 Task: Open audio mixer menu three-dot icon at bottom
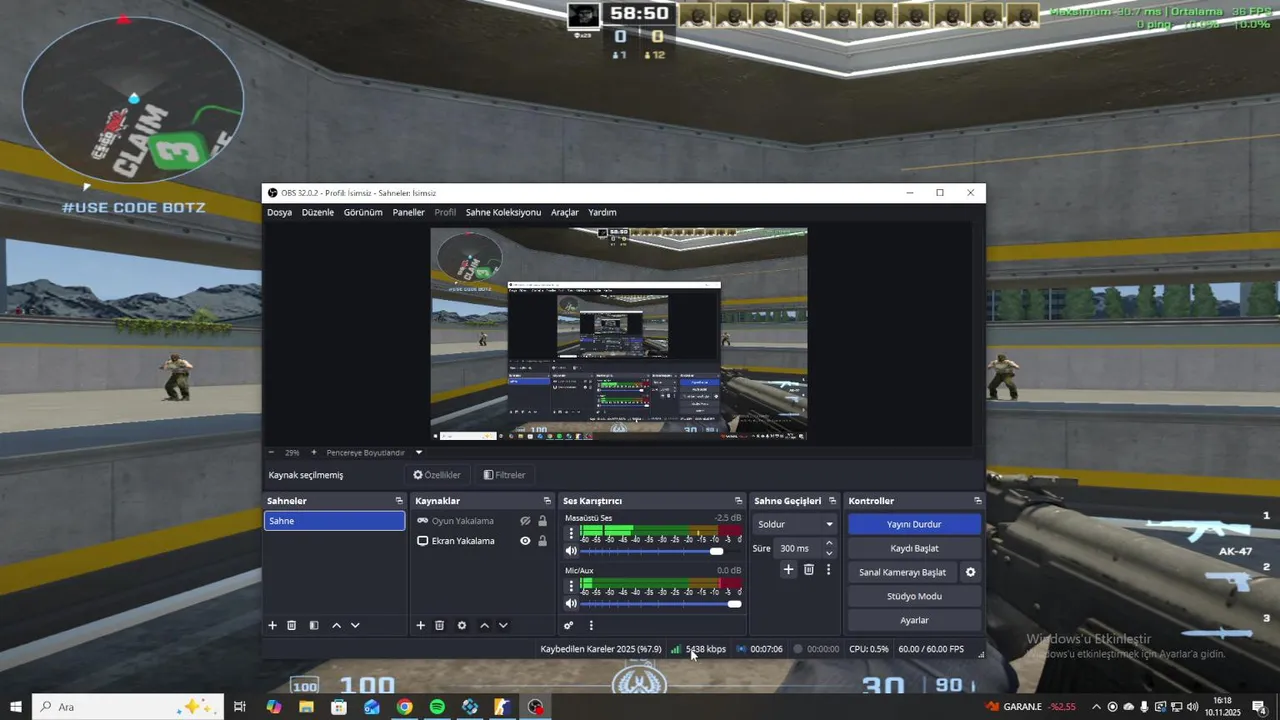591,625
